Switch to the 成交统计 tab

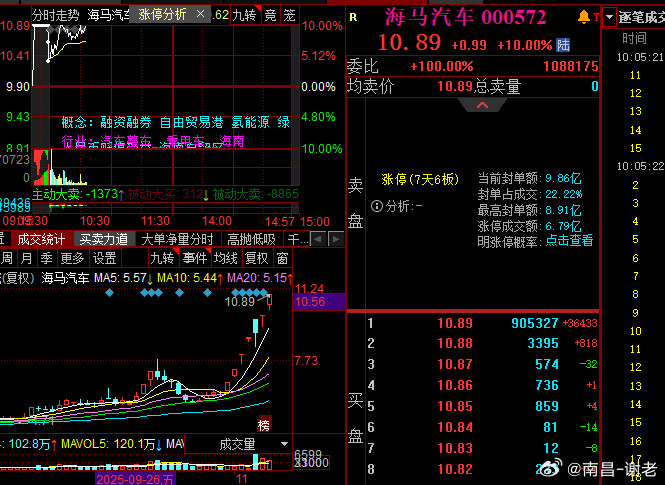[41, 240]
